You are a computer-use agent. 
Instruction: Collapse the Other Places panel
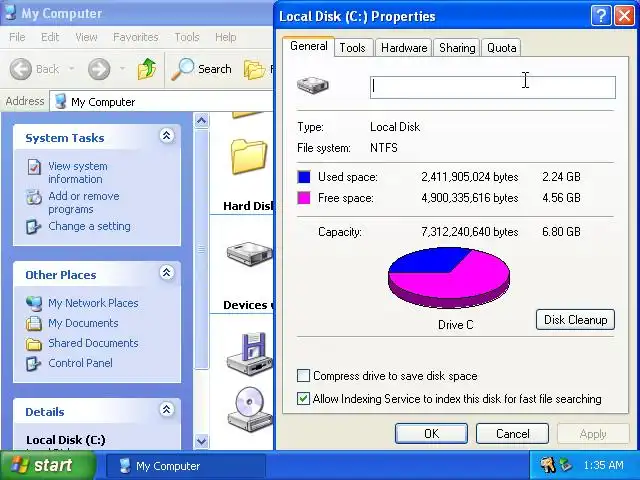[167, 272]
